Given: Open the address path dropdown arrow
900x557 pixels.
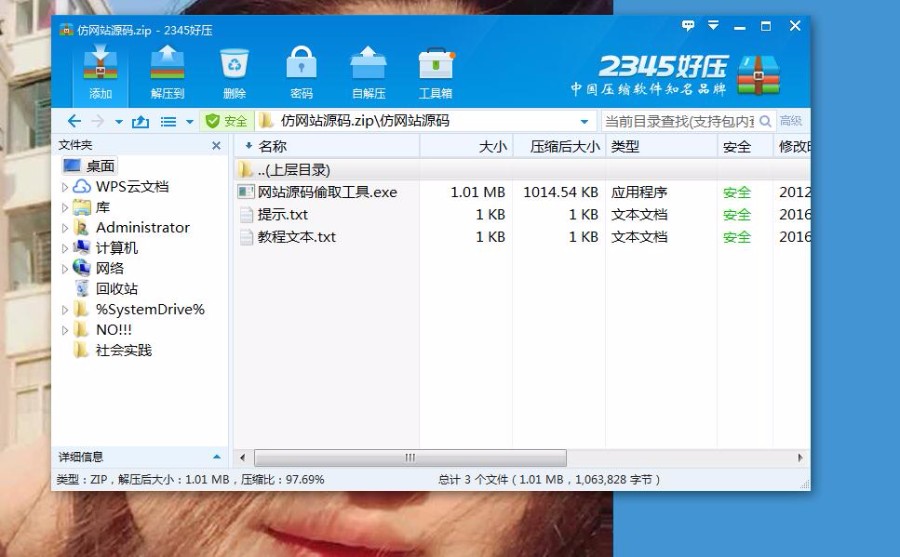Looking at the screenshot, I should click(584, 122).
